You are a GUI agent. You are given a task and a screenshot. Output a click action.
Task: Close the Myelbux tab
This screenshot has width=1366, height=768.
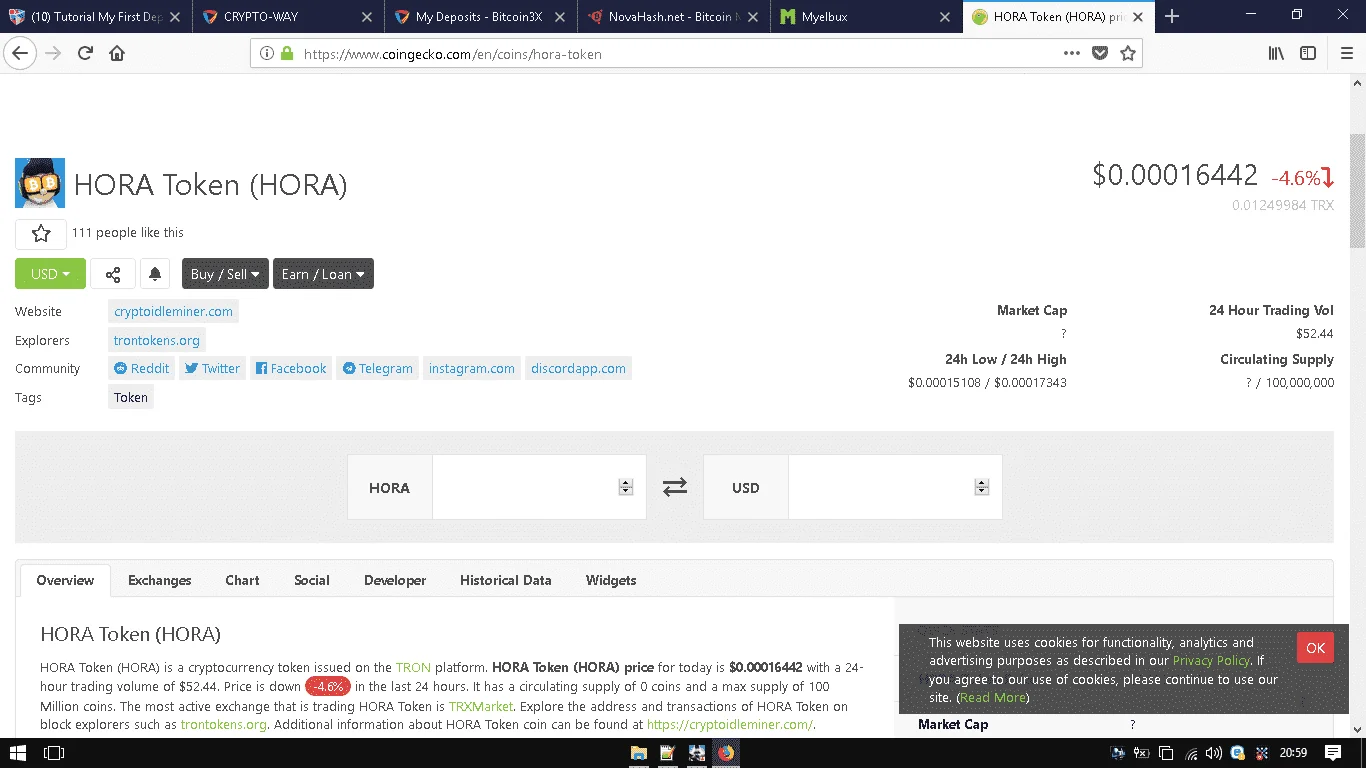[x=943, y=17]
